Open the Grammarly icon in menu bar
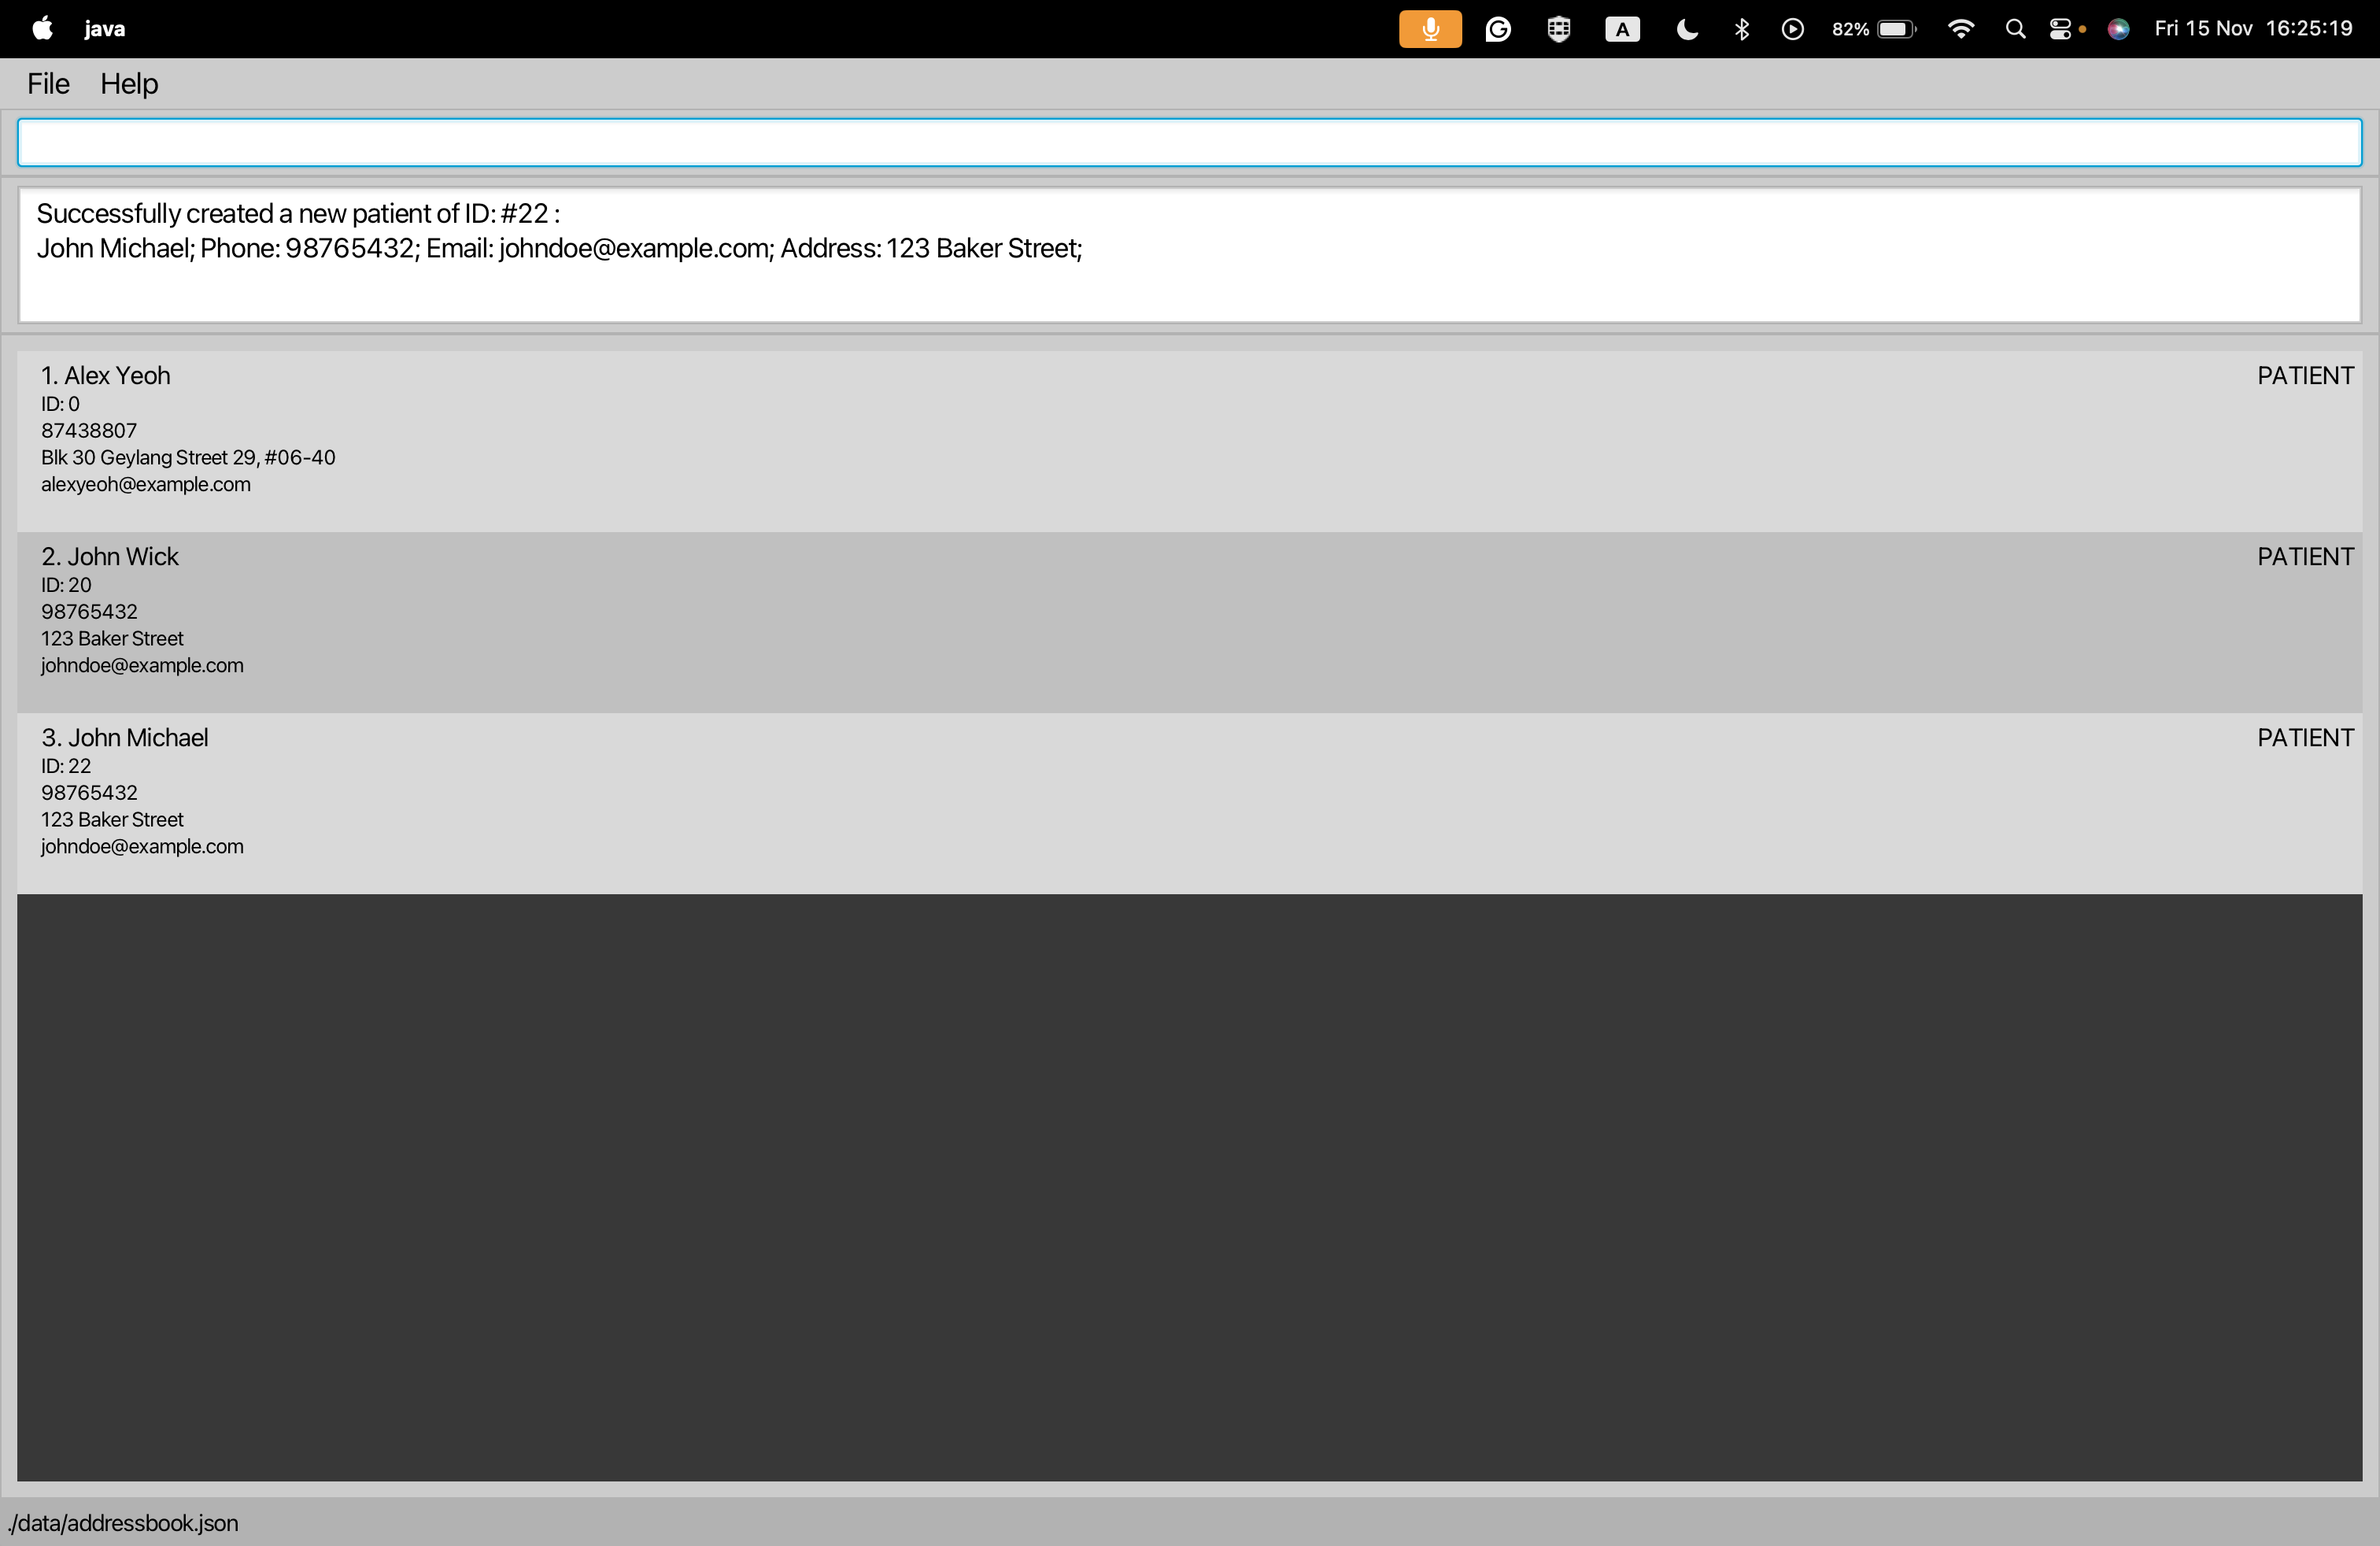This screenshot has height=1546, width=2380. point(1497,29)
